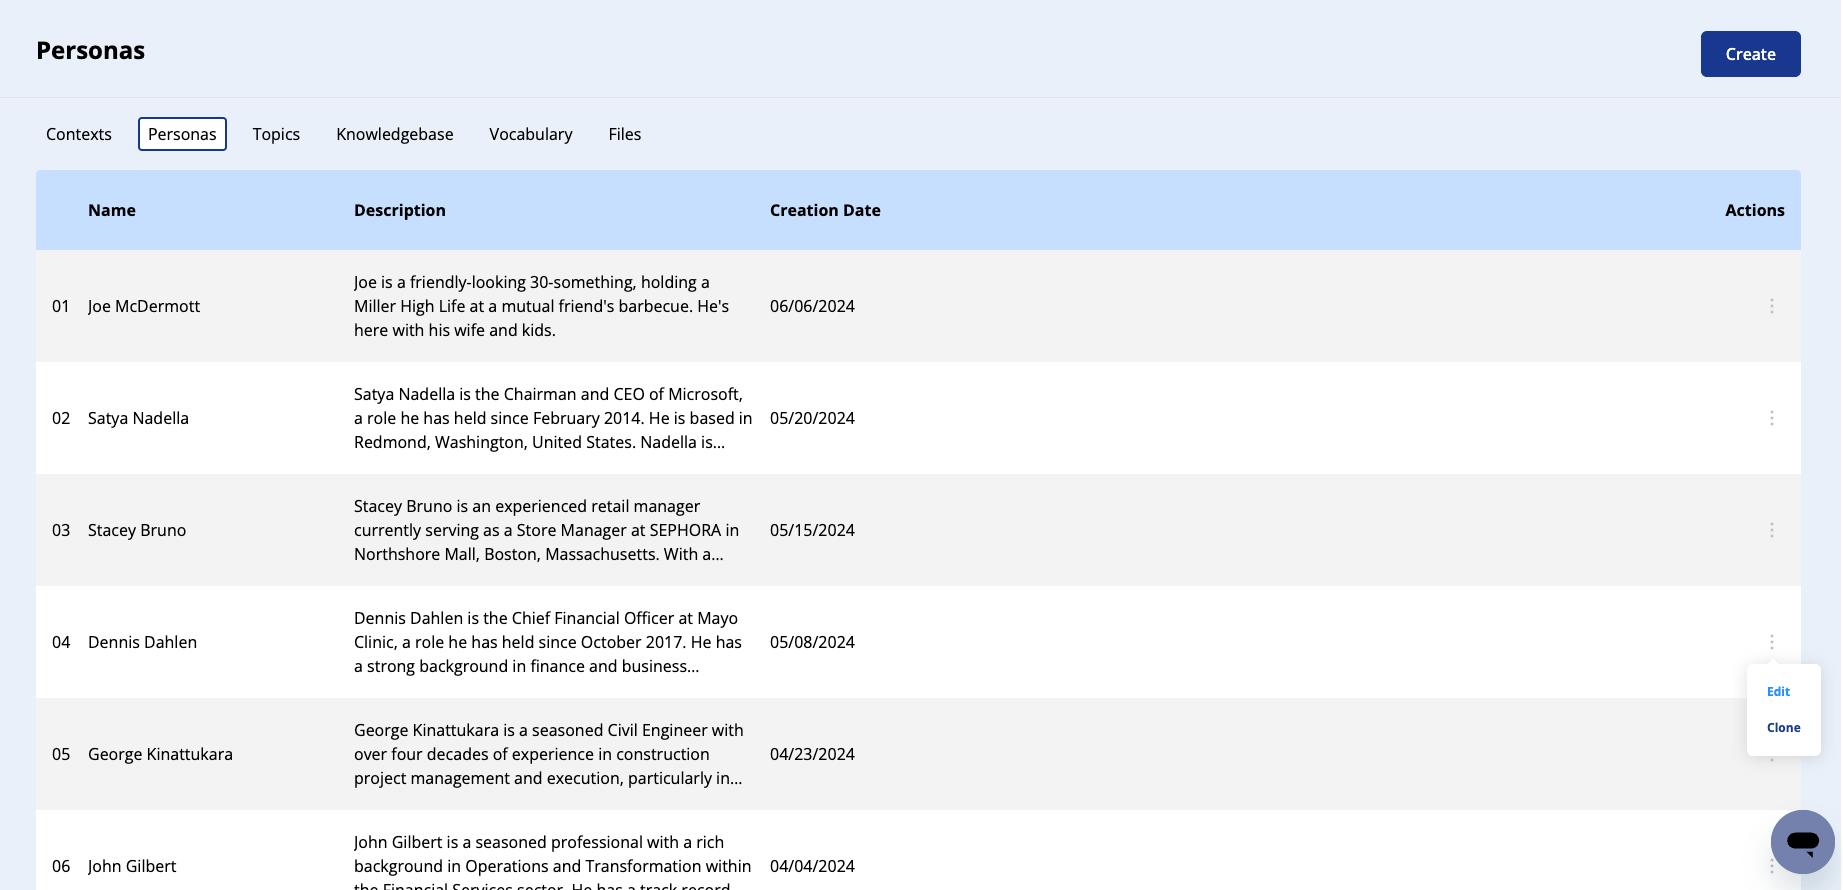Click the Name column header
This screenshot has height=890, width=1843.
click(112, 210)
